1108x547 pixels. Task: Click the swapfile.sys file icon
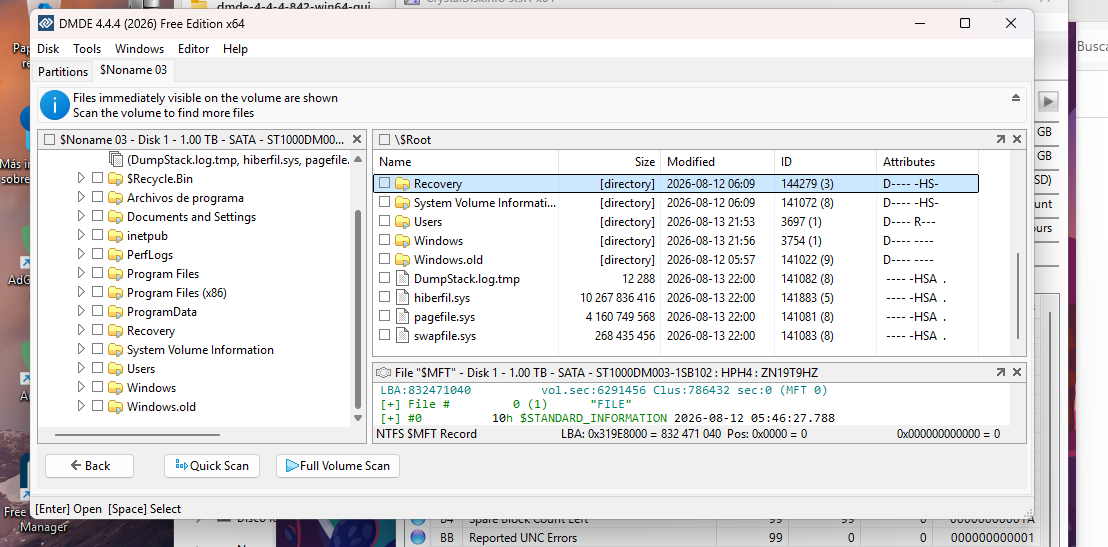[403, 336]
